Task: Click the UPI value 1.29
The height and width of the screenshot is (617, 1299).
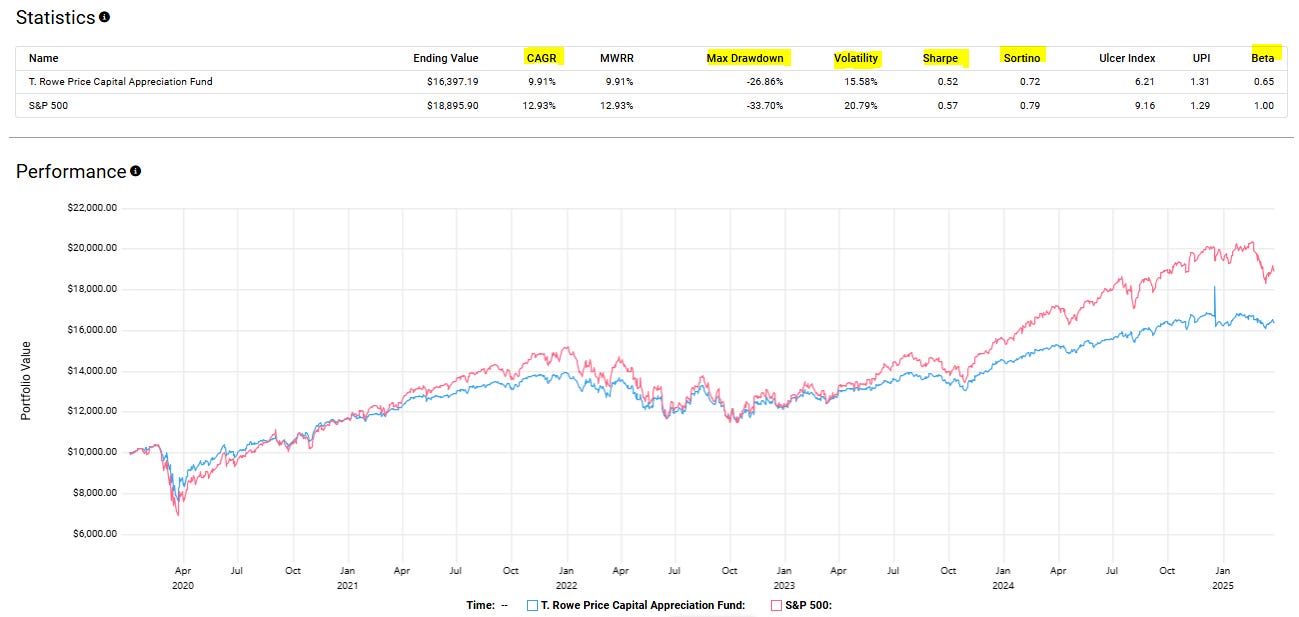Action: [1201, 105]
